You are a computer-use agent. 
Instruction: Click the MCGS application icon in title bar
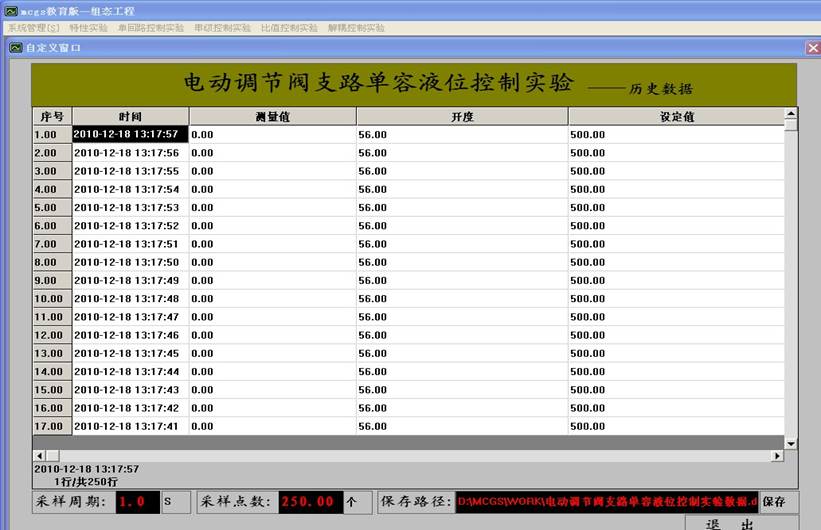coord(10,10)
